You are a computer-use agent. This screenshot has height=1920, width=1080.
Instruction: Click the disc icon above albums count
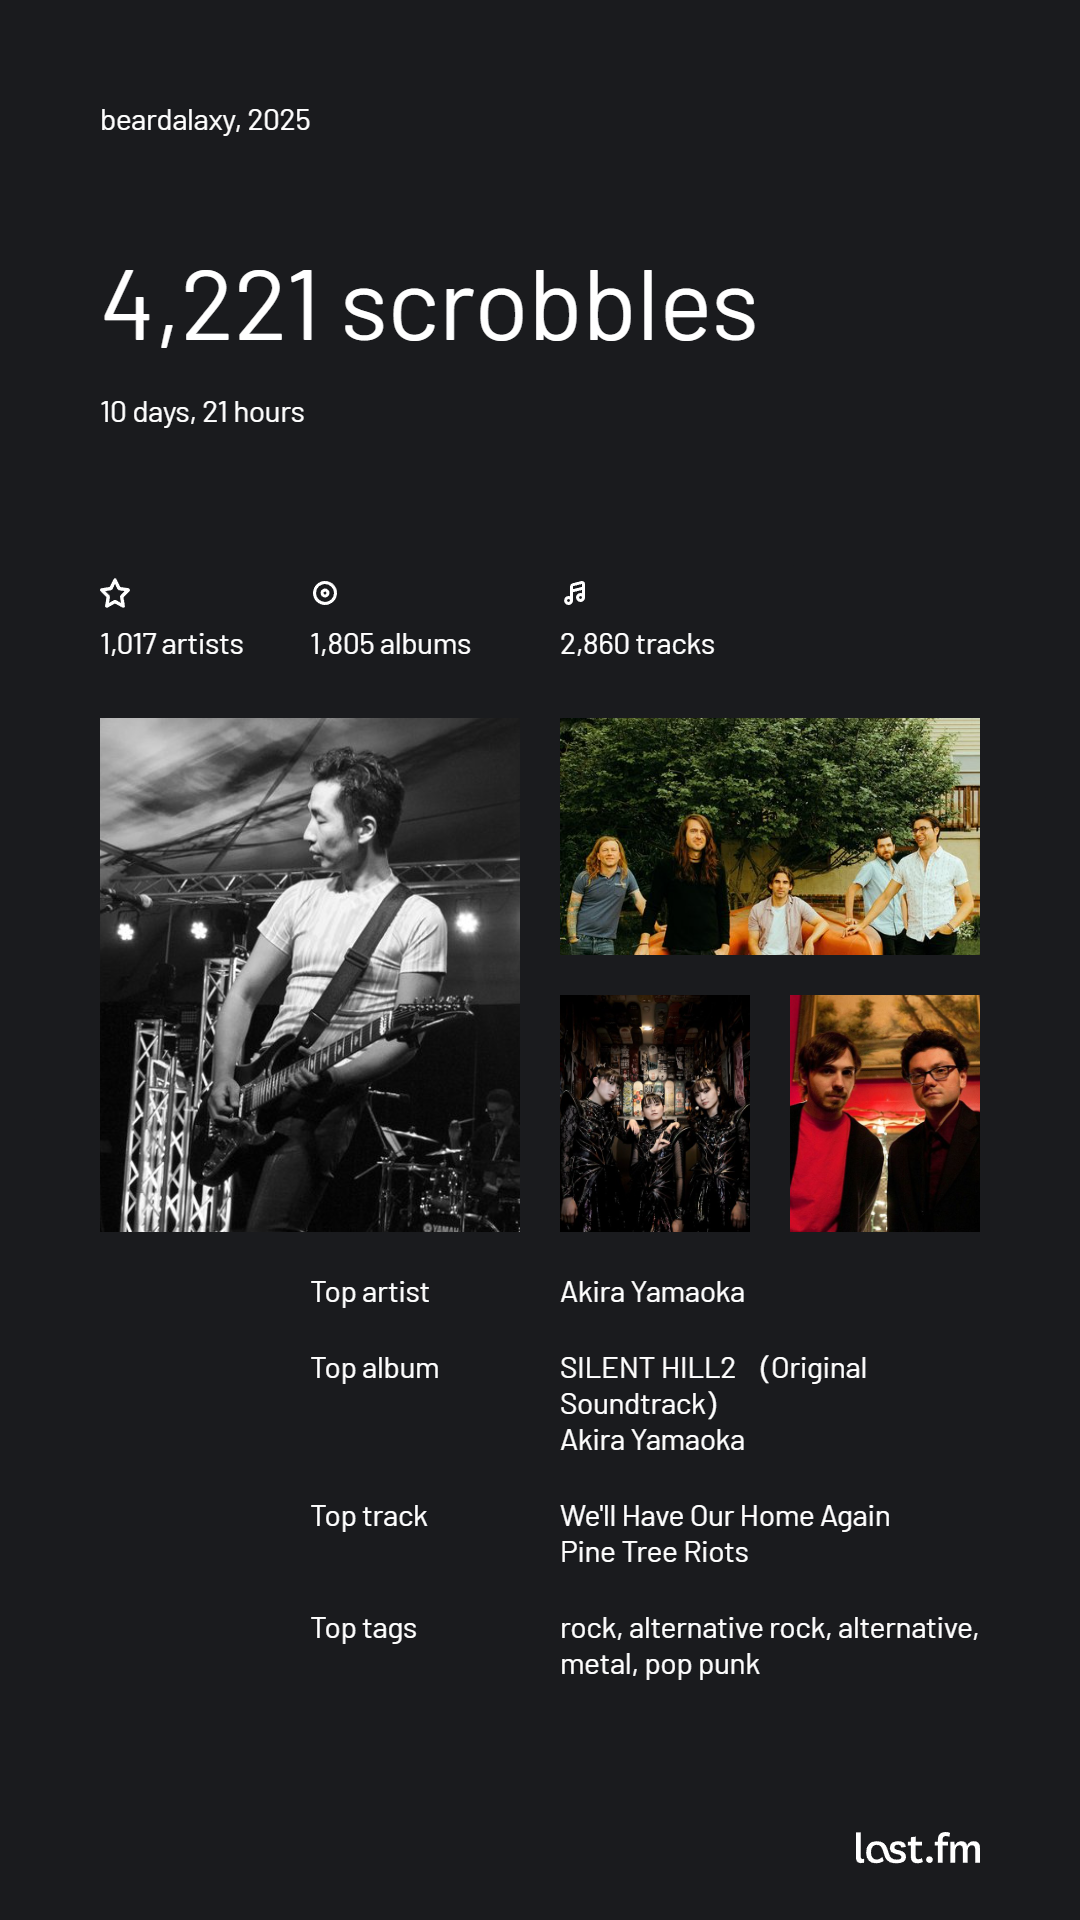point(325,593)
